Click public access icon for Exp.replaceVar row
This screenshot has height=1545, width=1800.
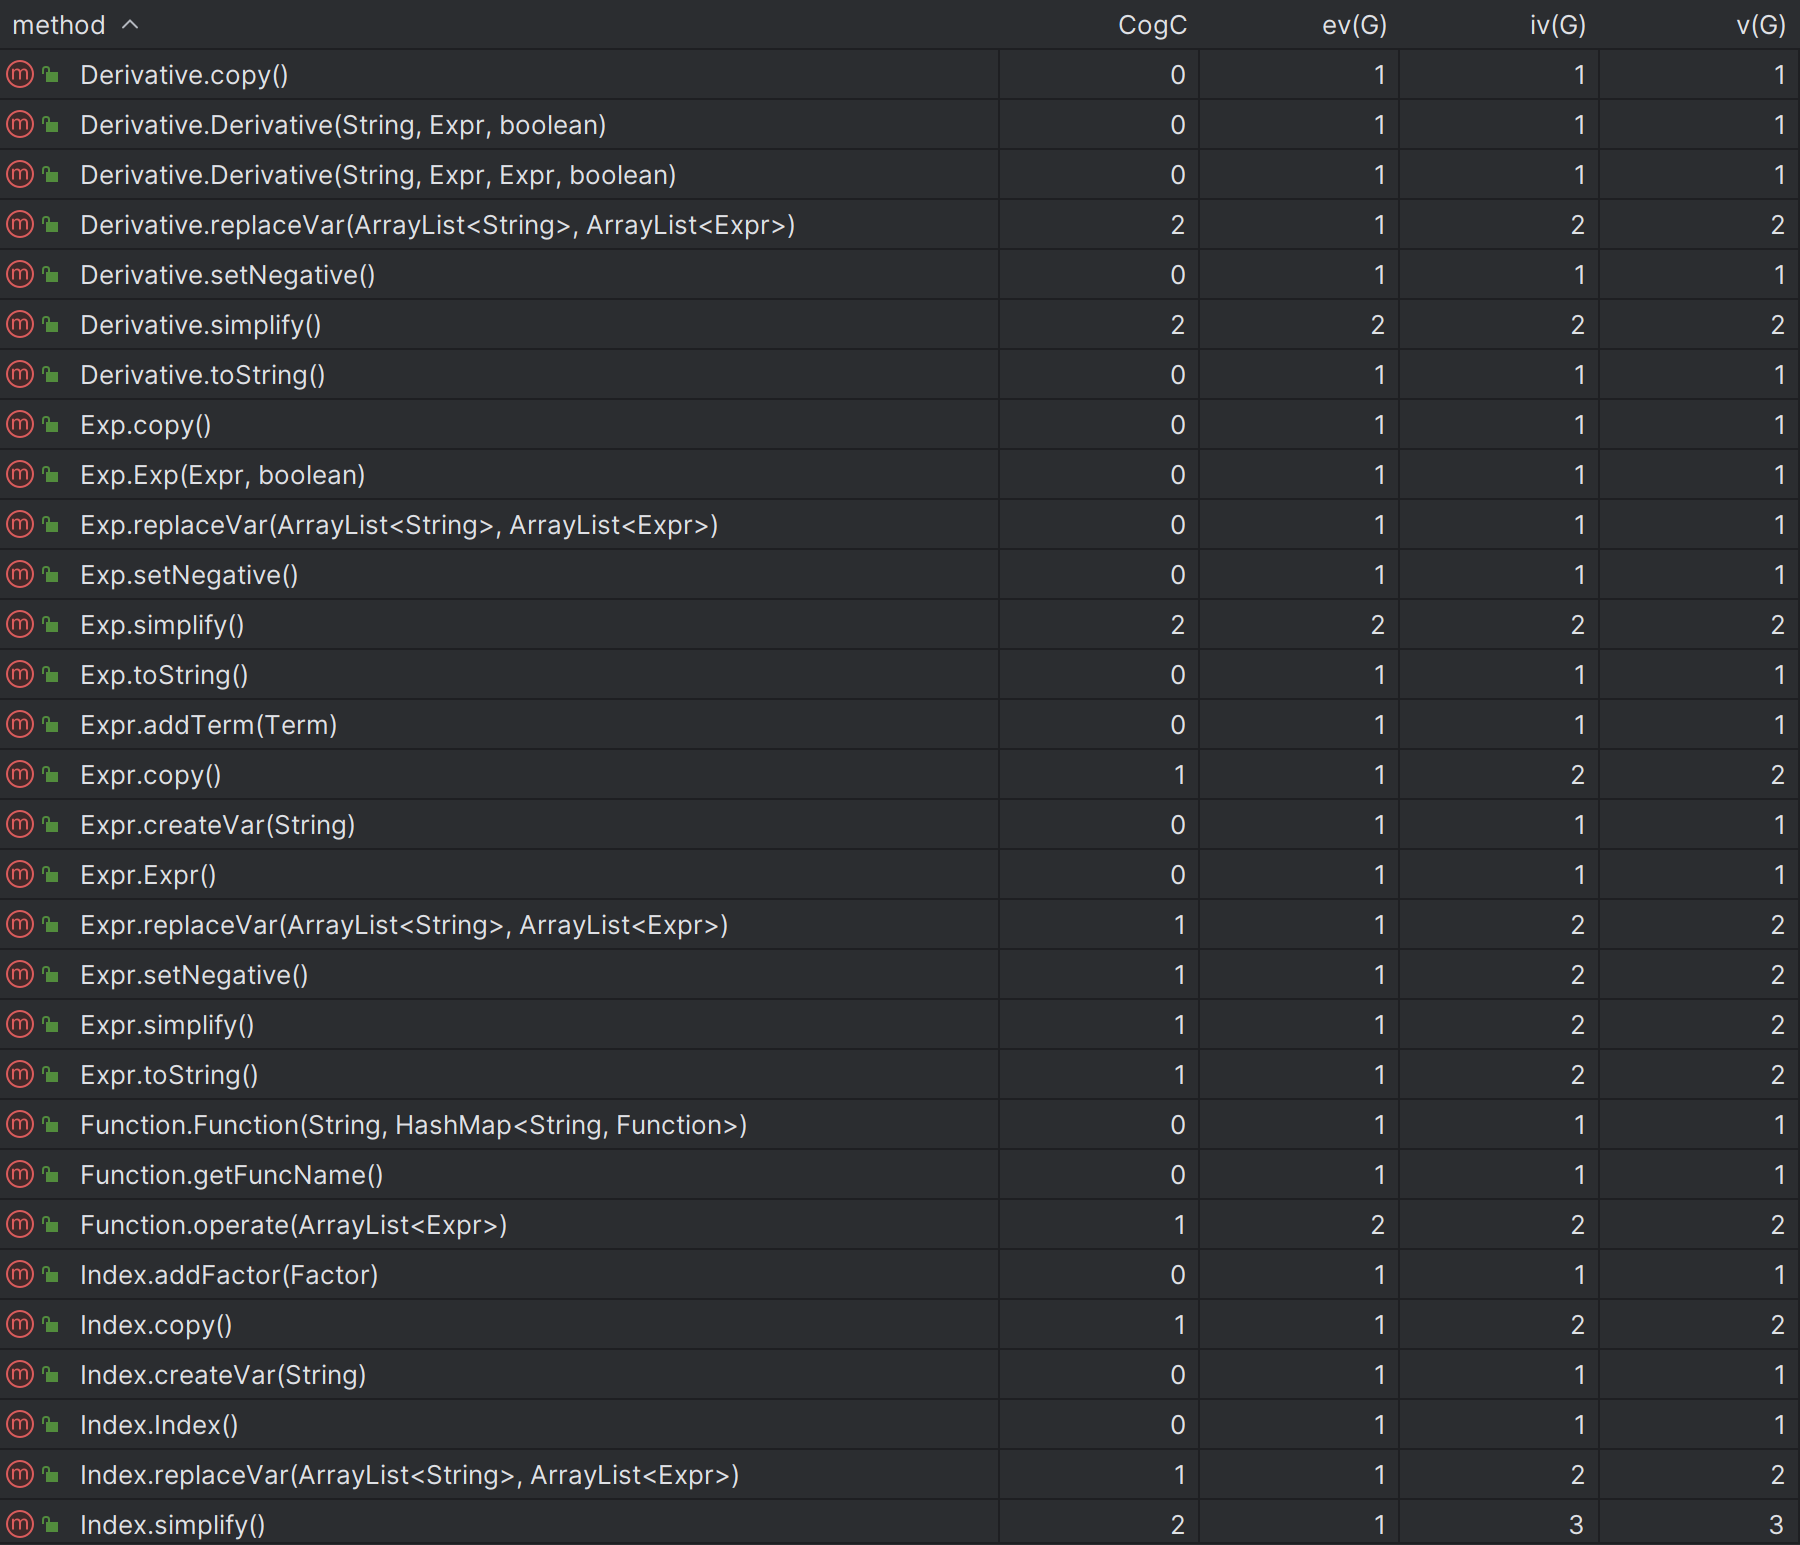point(50,524)
